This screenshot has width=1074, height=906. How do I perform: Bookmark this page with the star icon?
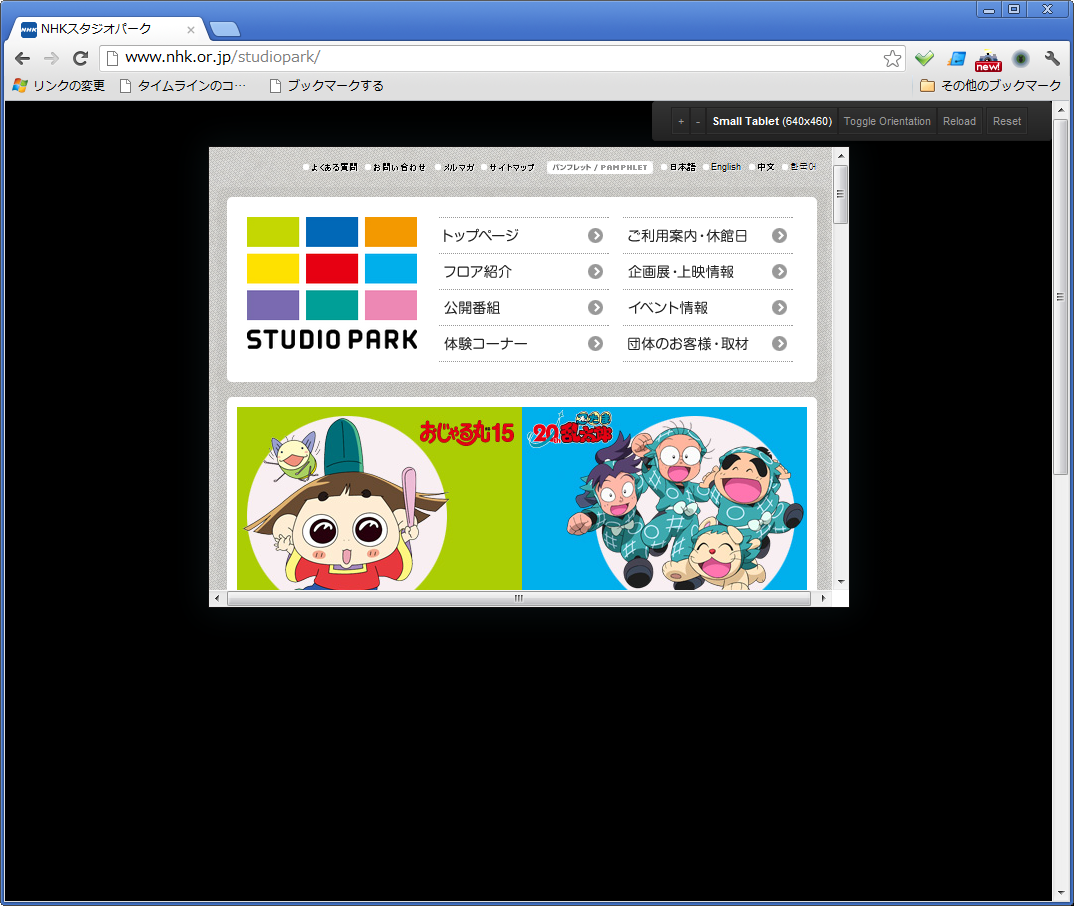892,58
